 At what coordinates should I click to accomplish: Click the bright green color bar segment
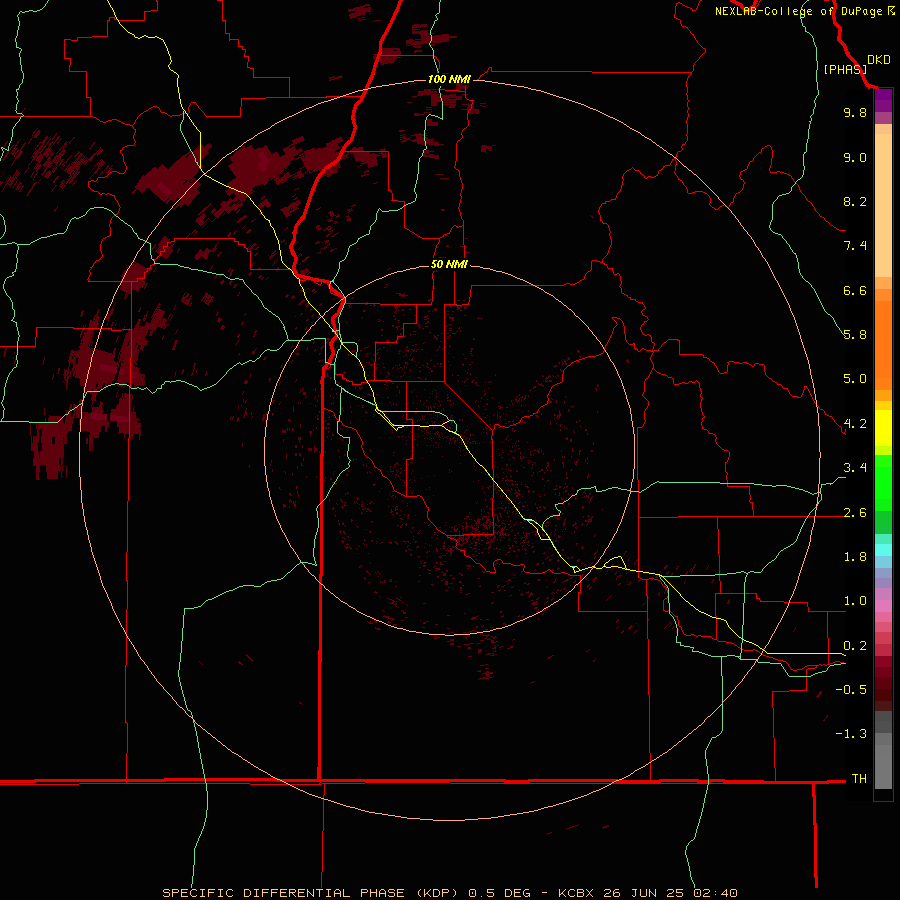(883, 482)
